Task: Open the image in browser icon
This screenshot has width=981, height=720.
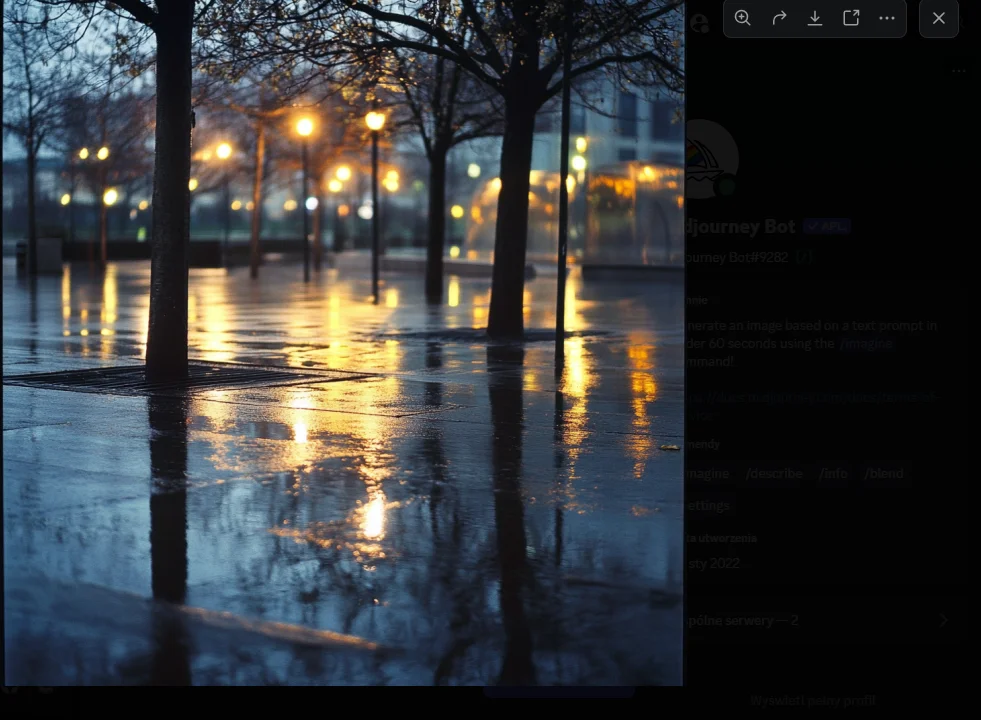Action: pos(851,18)
